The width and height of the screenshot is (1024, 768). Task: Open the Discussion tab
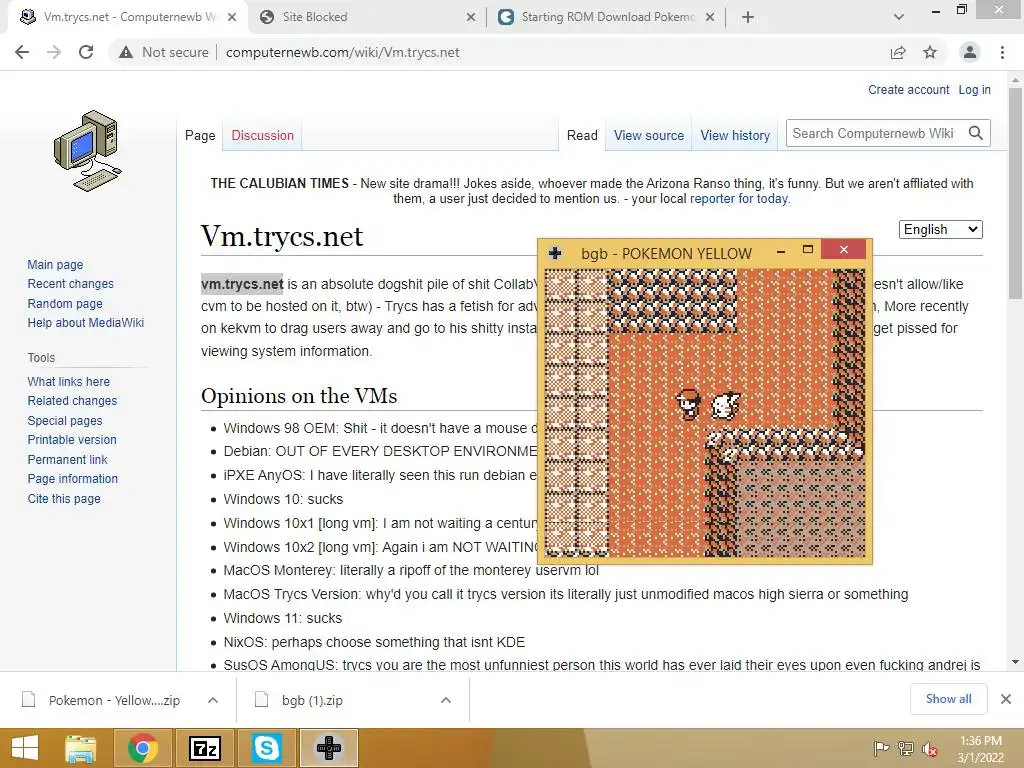click(263, 135)
